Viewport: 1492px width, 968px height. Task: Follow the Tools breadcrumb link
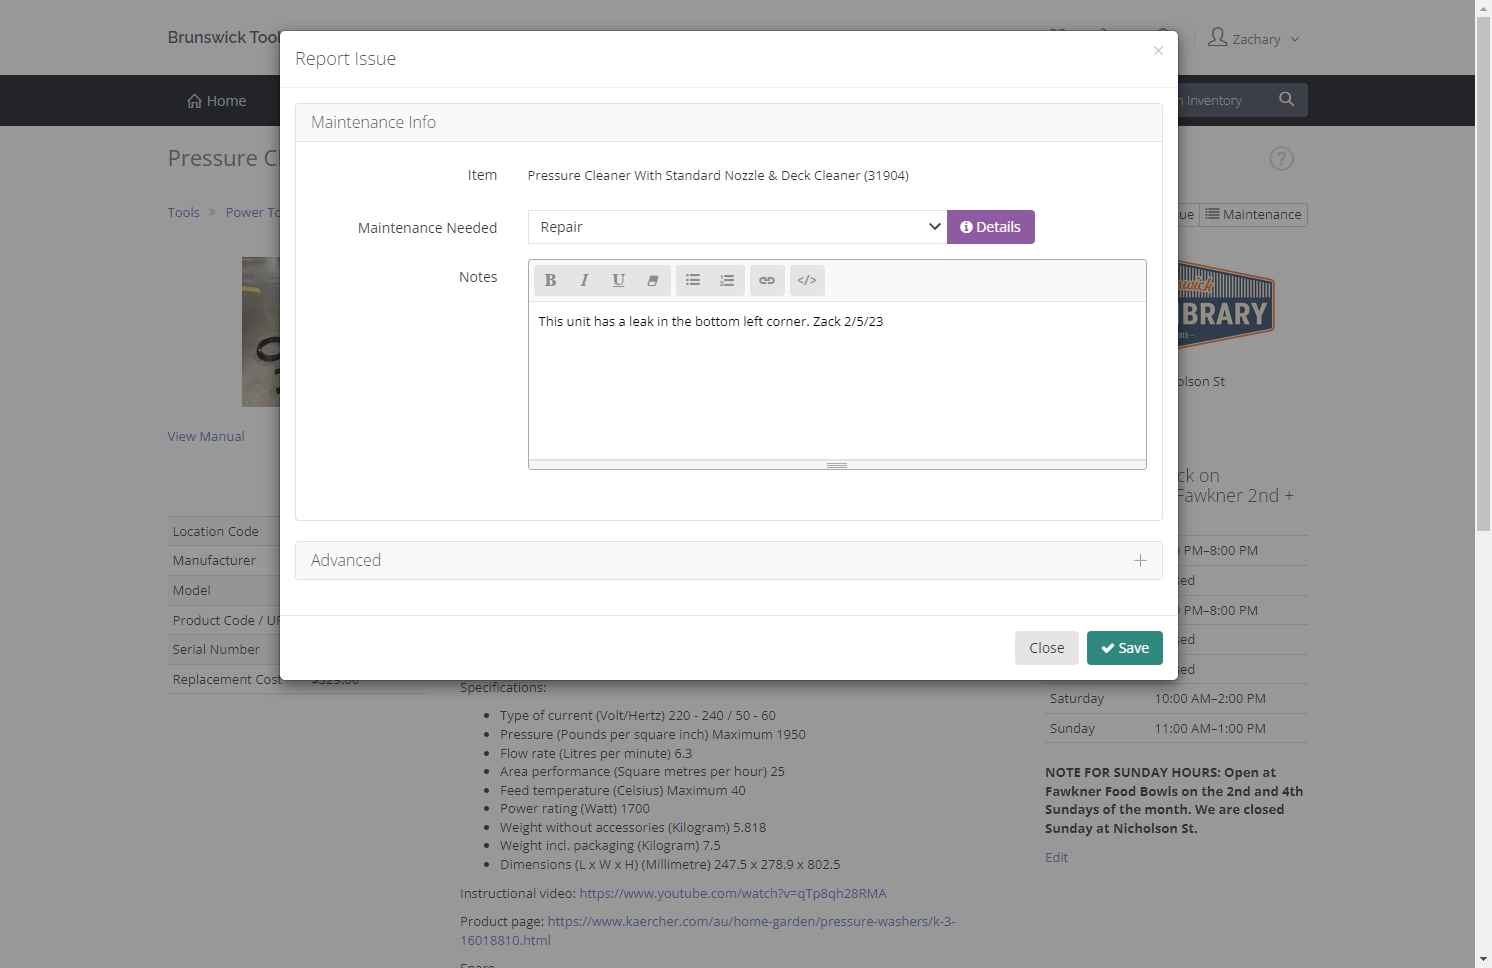coord(184,213)
